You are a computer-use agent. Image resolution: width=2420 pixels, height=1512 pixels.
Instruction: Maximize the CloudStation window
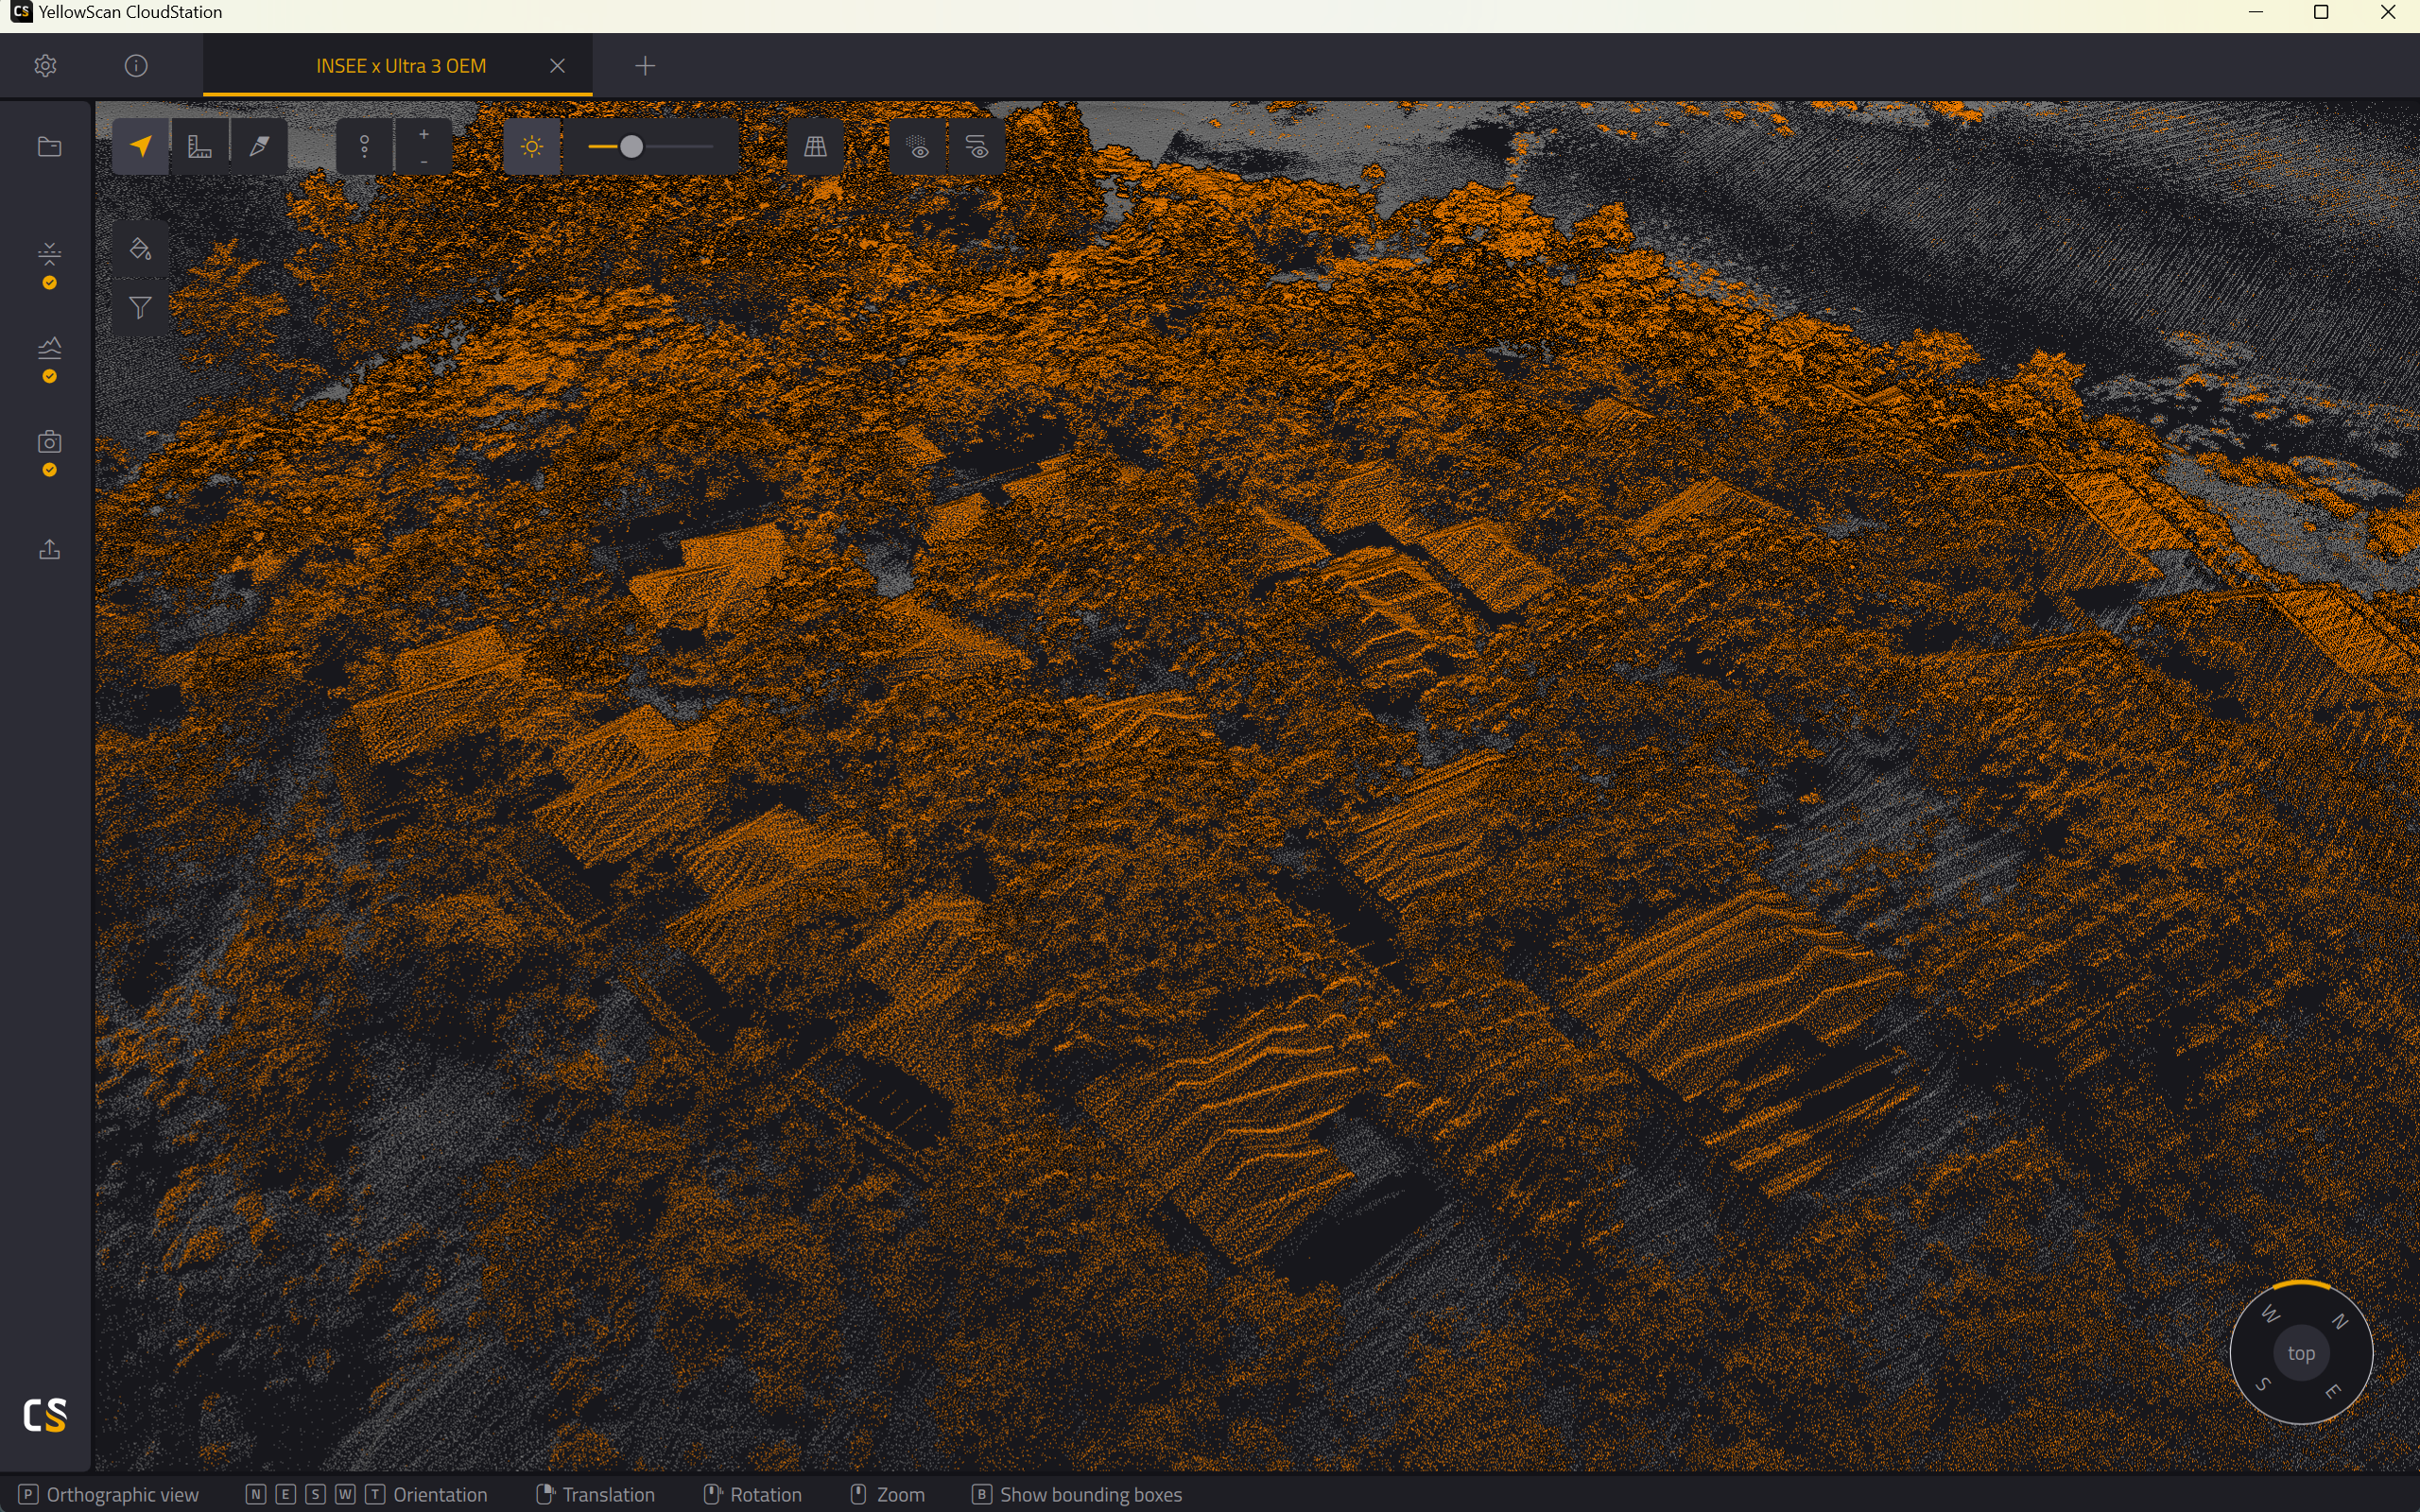tap(2321, 12)
